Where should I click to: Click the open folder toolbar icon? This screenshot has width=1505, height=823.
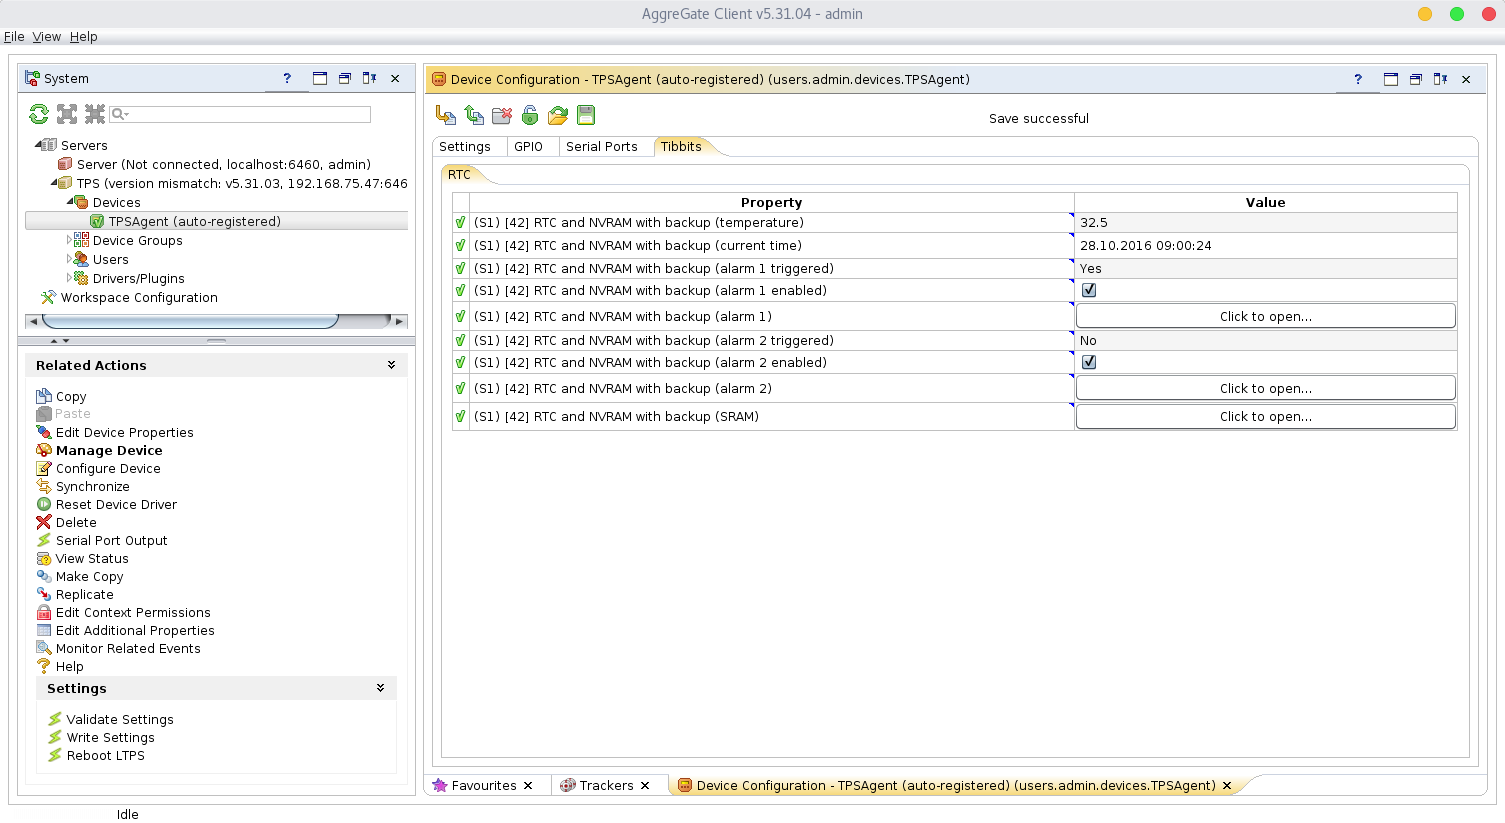558,115
